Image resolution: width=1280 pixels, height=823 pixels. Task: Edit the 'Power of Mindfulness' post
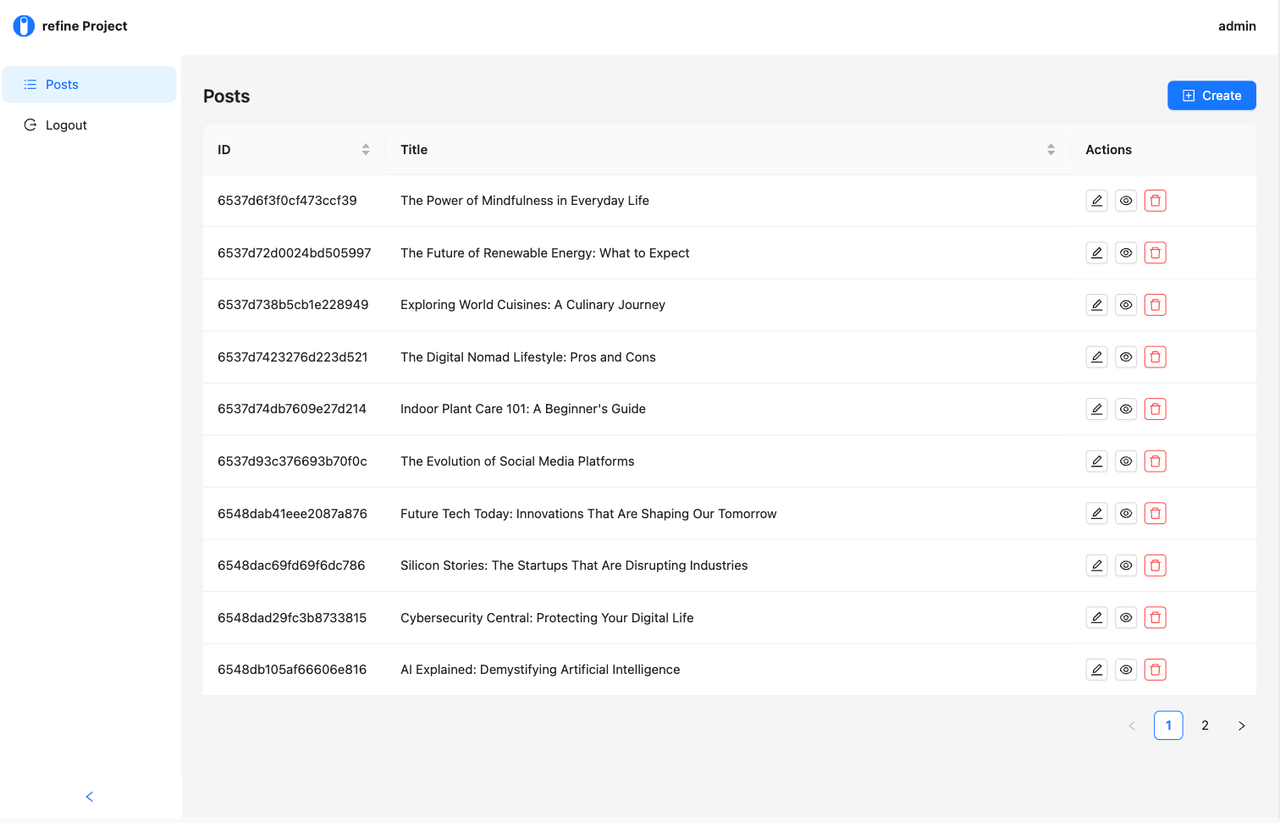tap(1096, 201)
